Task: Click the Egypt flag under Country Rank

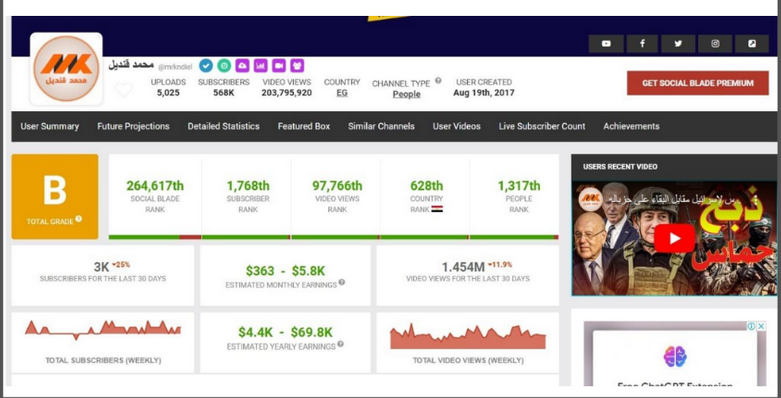Action: (437, 209)
